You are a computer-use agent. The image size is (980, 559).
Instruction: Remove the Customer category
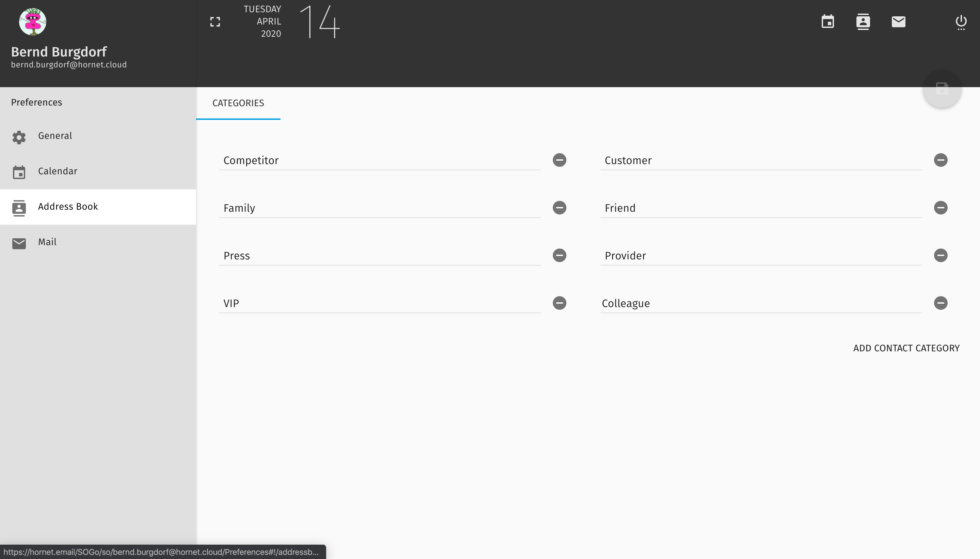[941, 160]
